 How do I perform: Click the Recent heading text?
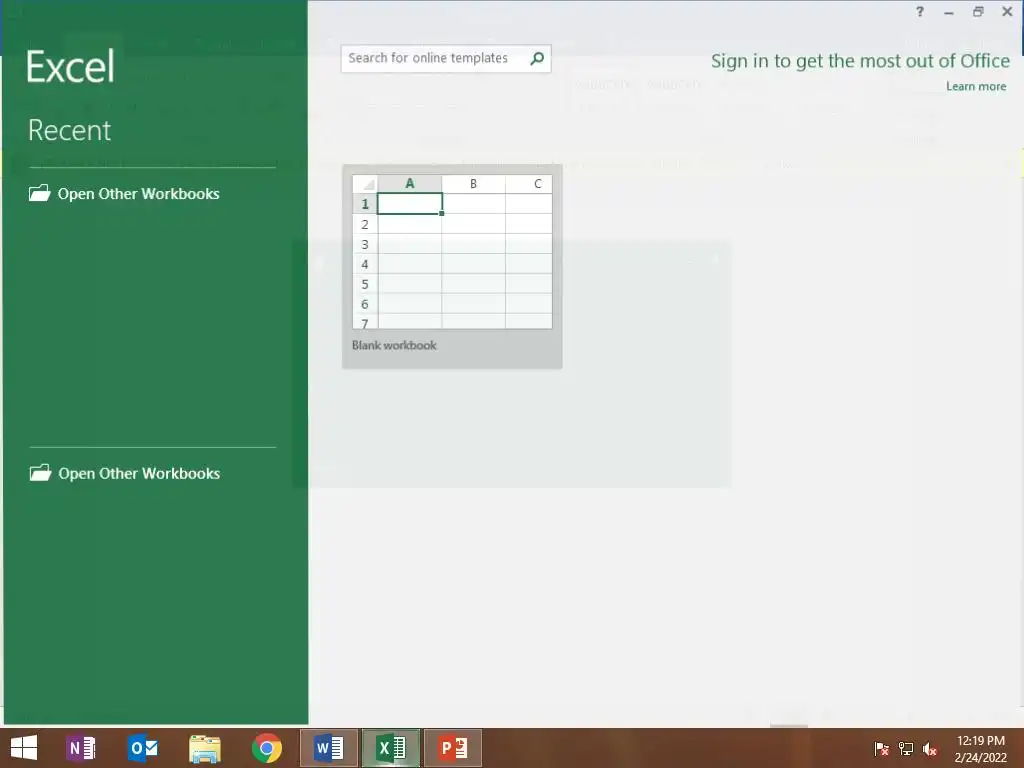pos(69,131)
